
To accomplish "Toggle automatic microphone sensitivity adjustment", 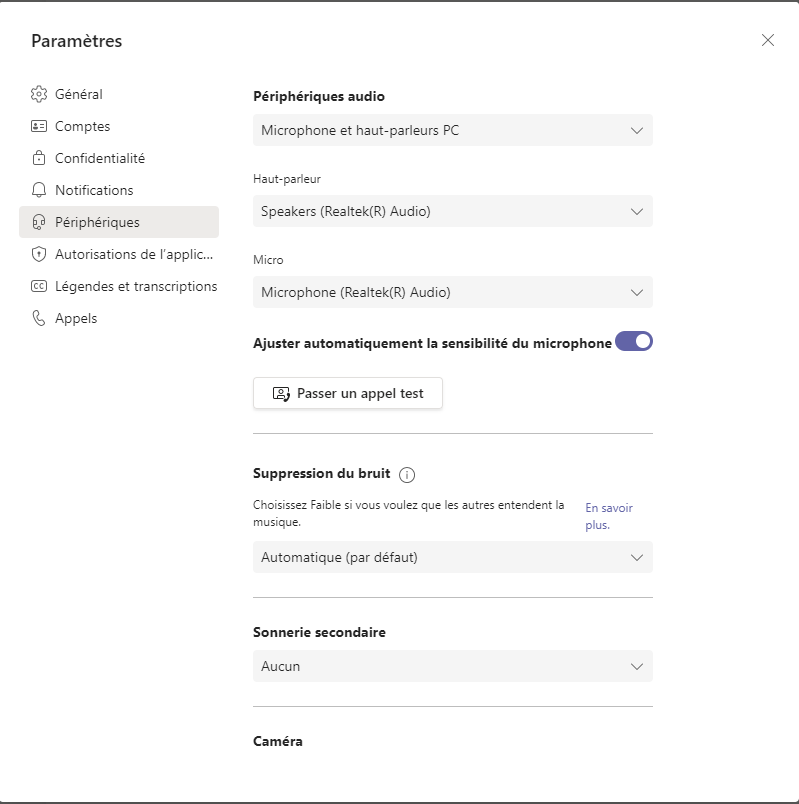I will 634,341.
